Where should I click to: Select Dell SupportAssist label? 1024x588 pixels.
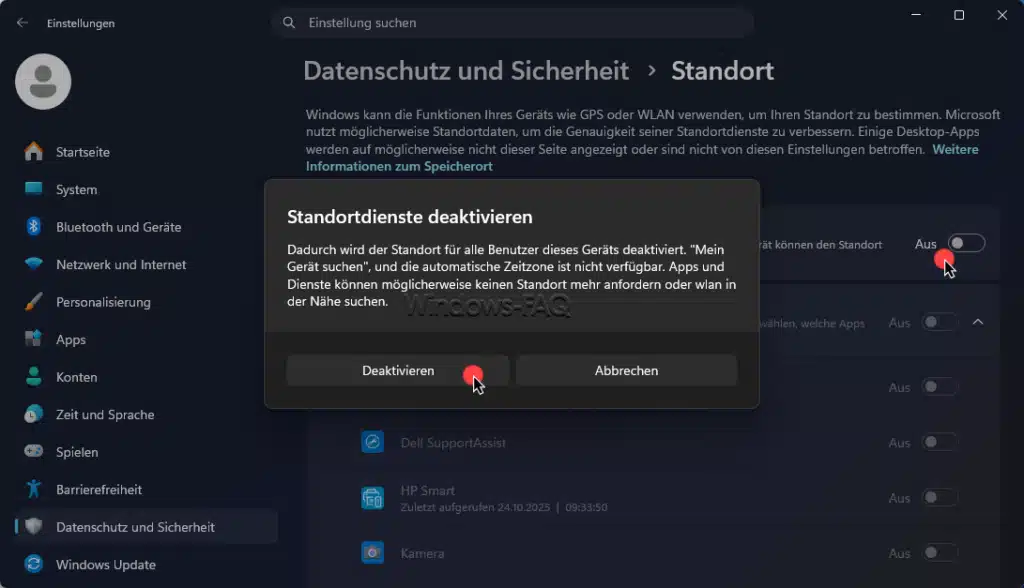coord(453,443)
